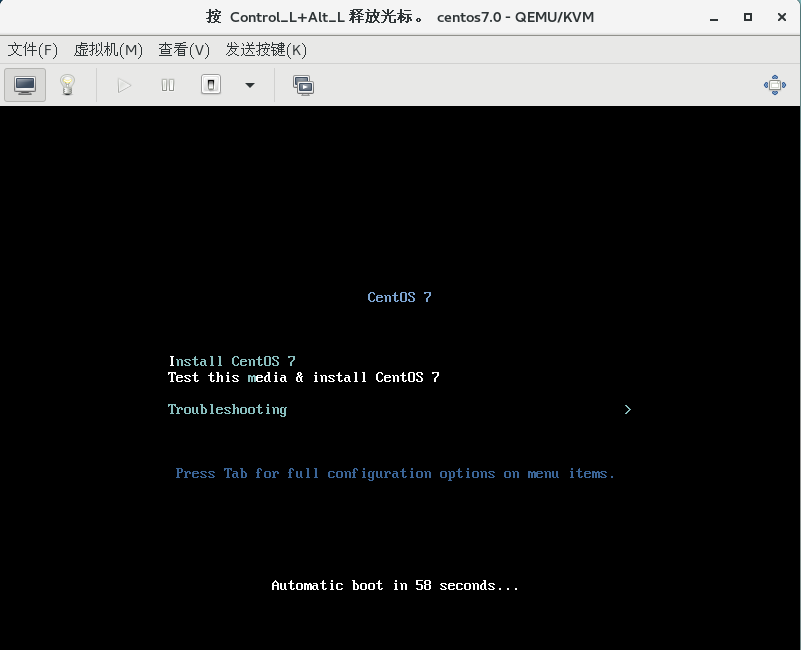Open the 文件(F) menu
This screenshot has height=650, width=801.
click(33, 50)
